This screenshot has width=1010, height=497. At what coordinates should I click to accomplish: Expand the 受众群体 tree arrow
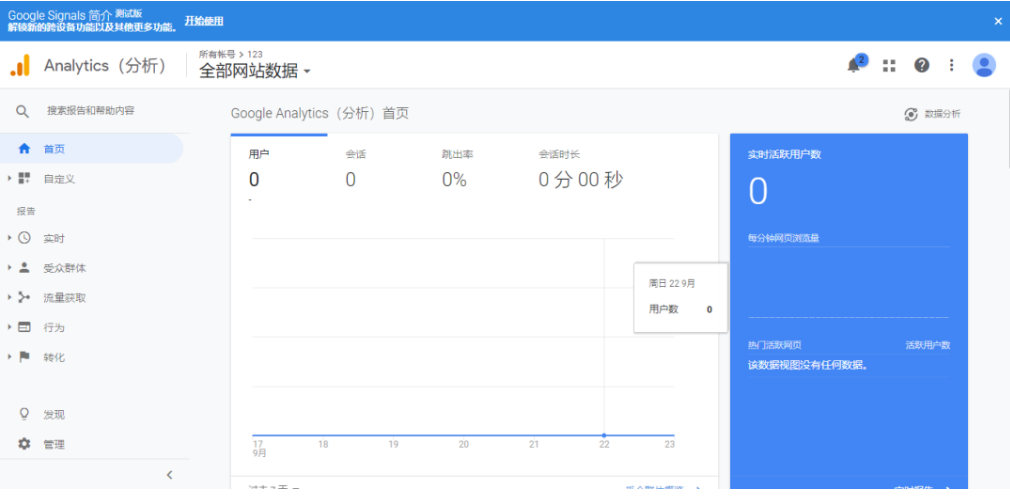pos(10,267)
